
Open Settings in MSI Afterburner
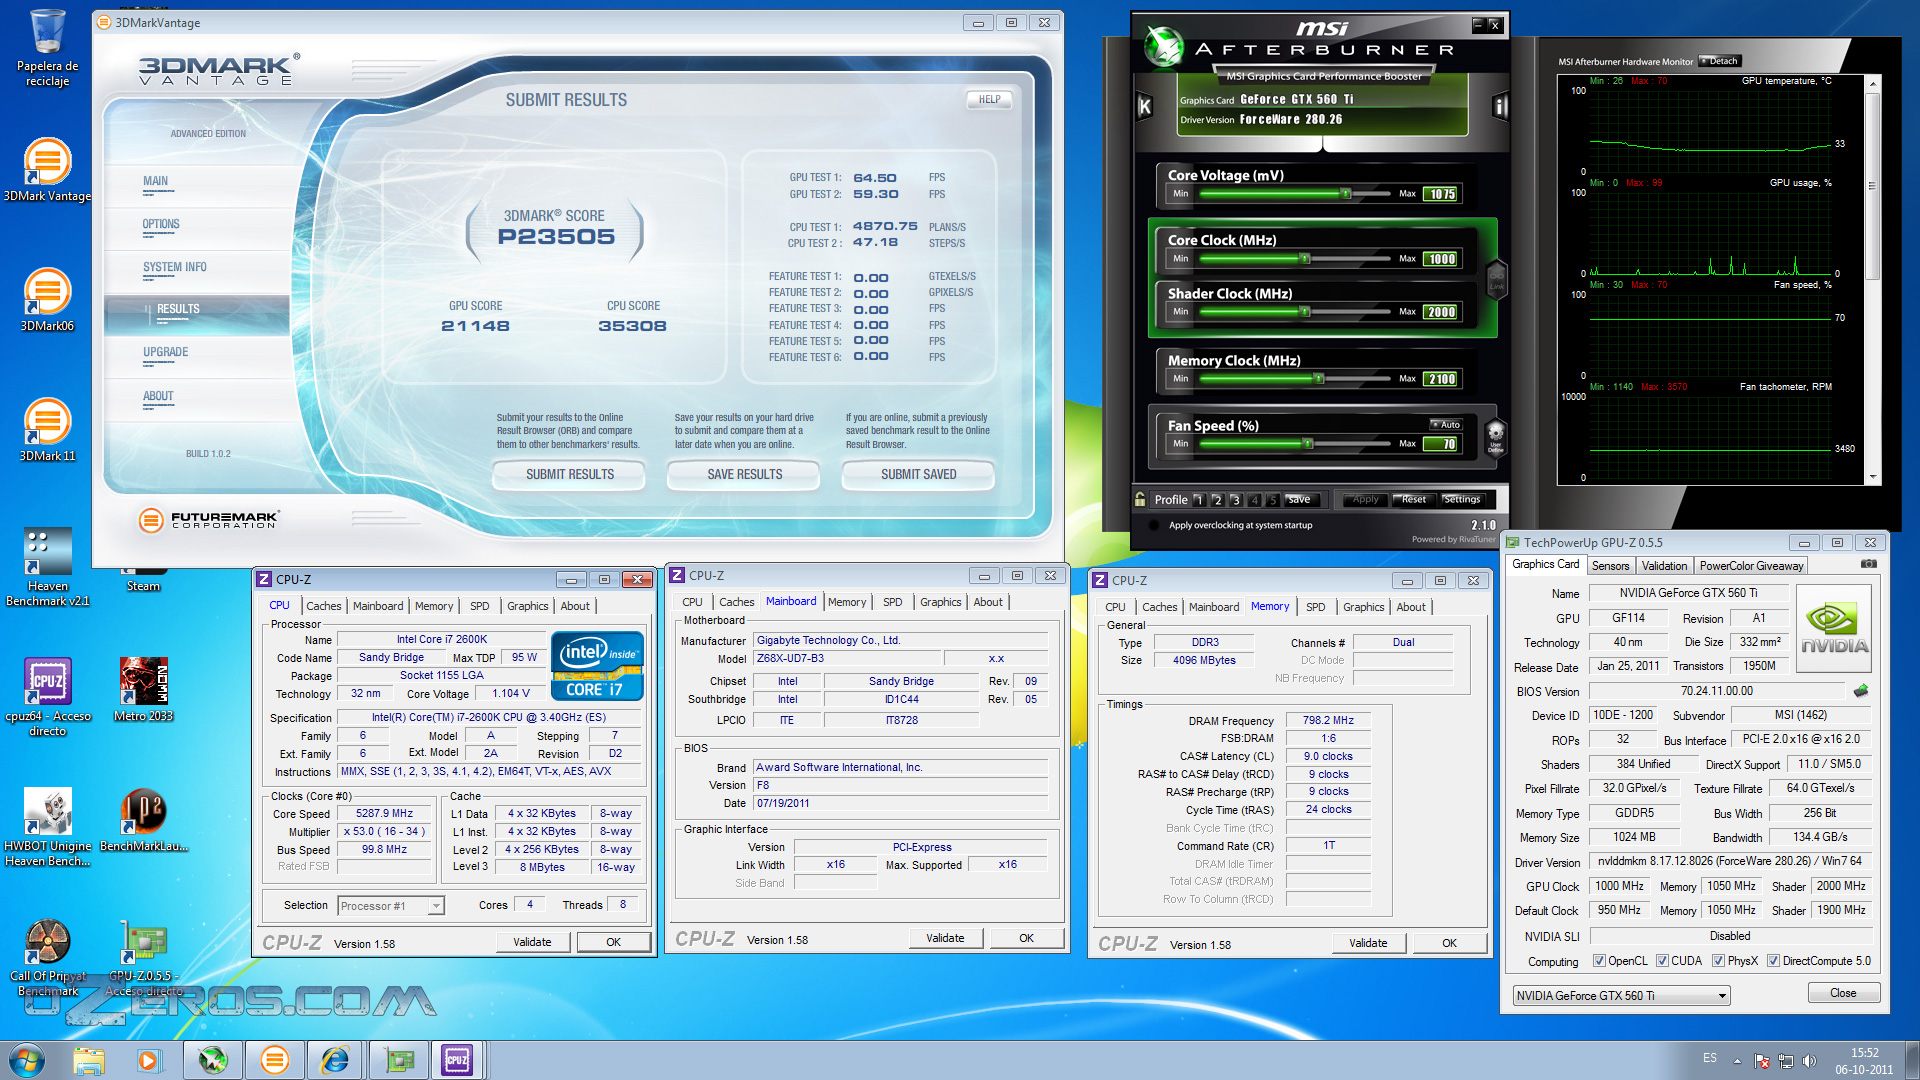(x=1462, y=499)
